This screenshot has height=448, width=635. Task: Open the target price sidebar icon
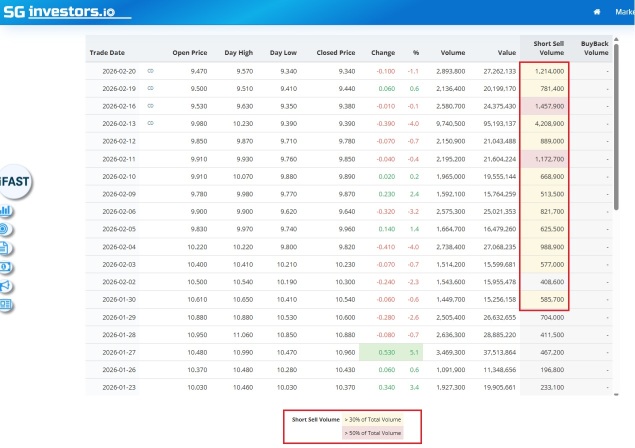click(5, 229)
